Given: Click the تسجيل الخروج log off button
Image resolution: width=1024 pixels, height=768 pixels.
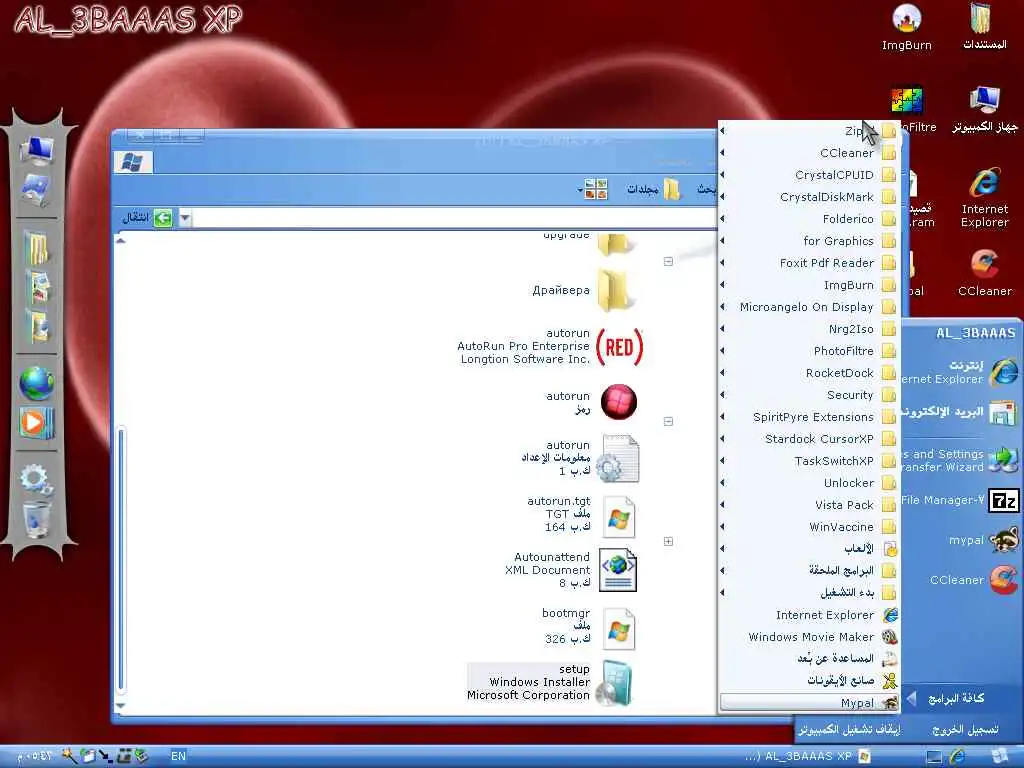Looking at the screenshot, I should (x=965, y=729).
